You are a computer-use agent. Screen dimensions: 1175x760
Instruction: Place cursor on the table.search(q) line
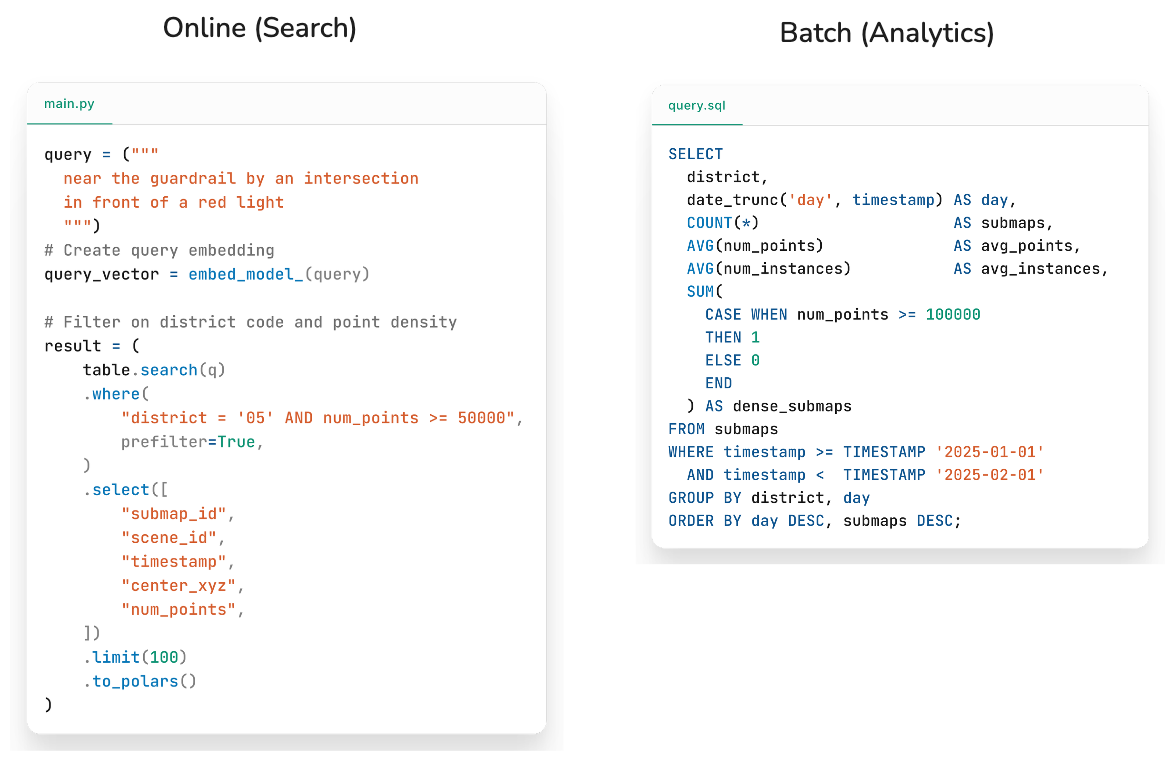(154, 370)
